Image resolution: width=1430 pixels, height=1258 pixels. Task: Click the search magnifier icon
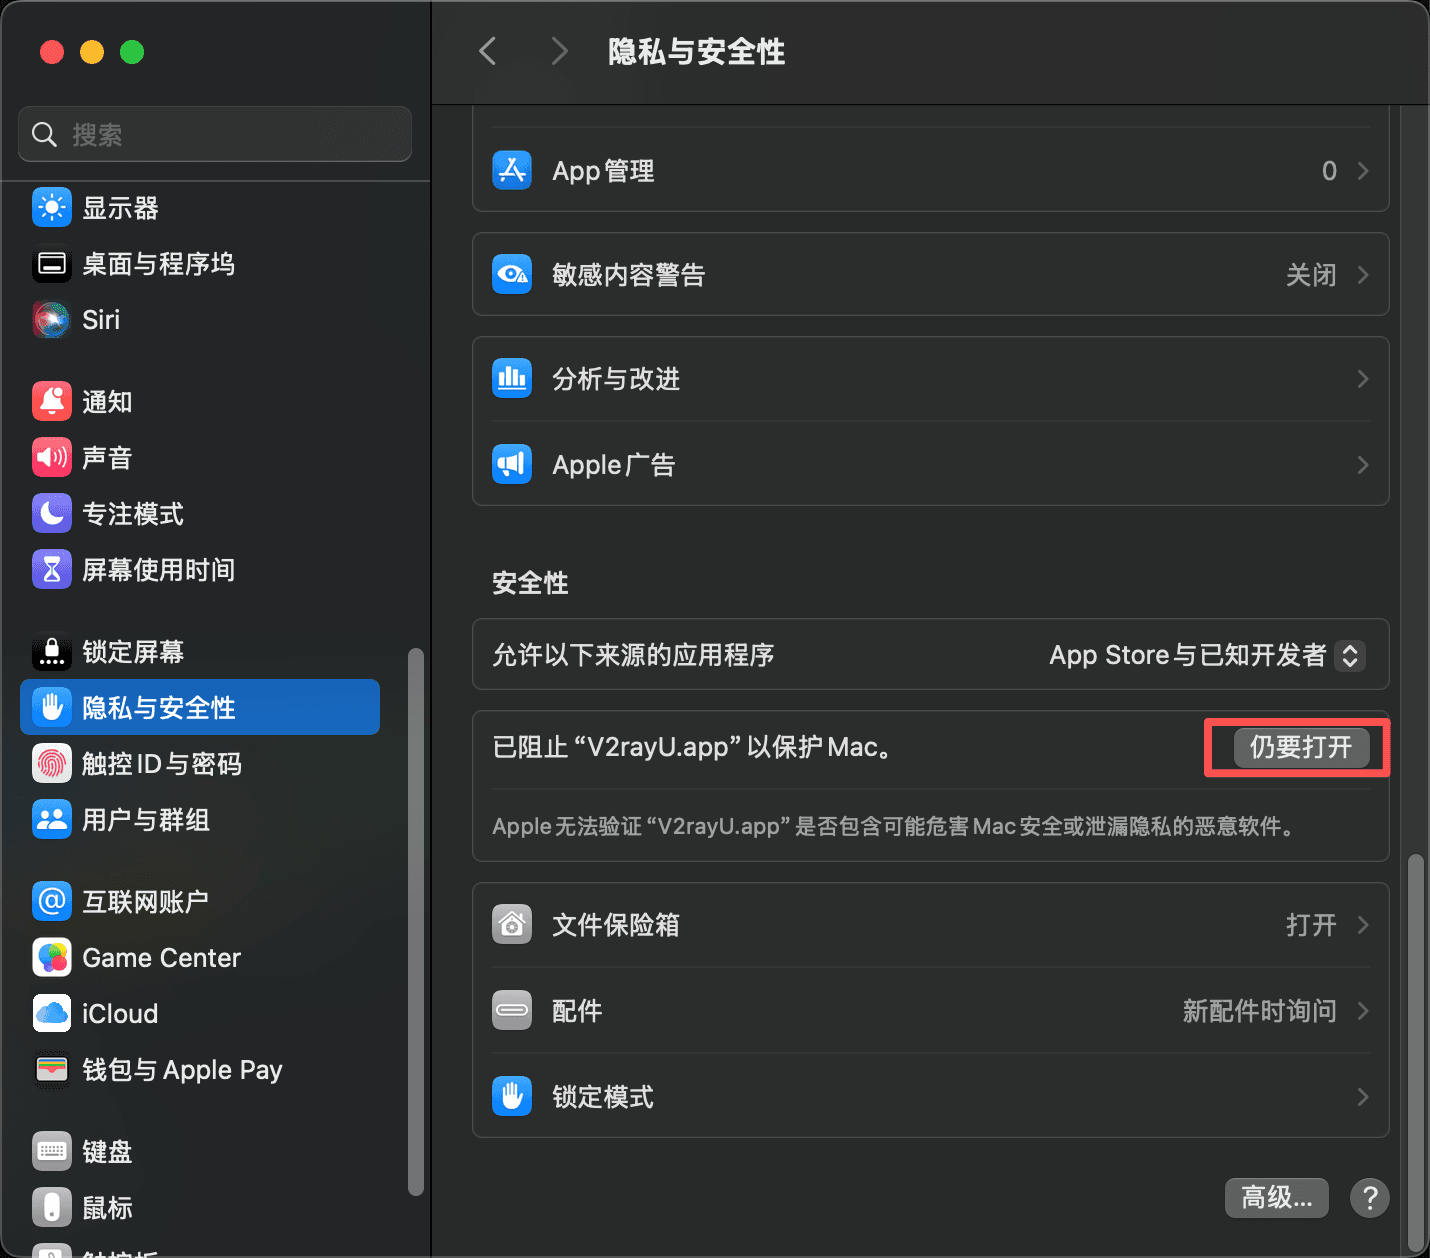pyautogui.click(x=44, y=134)
